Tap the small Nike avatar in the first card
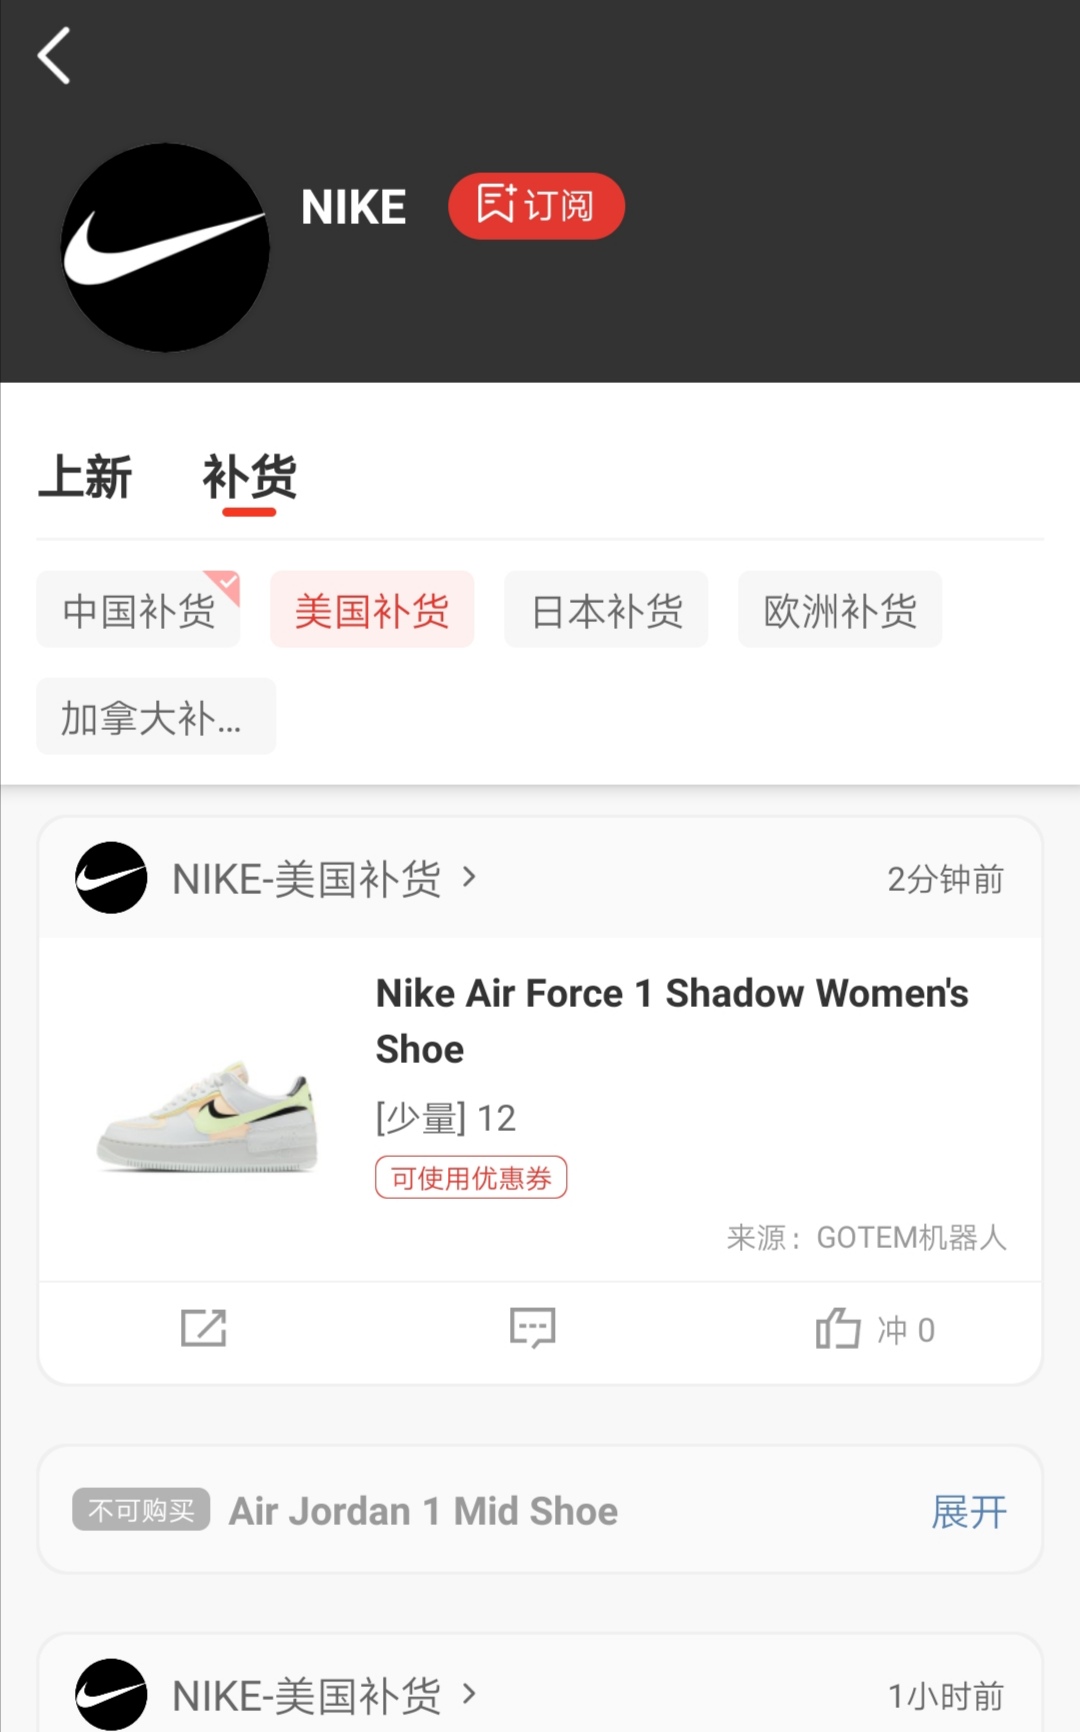This screenshot has width=1080, height=1732. 111,878
